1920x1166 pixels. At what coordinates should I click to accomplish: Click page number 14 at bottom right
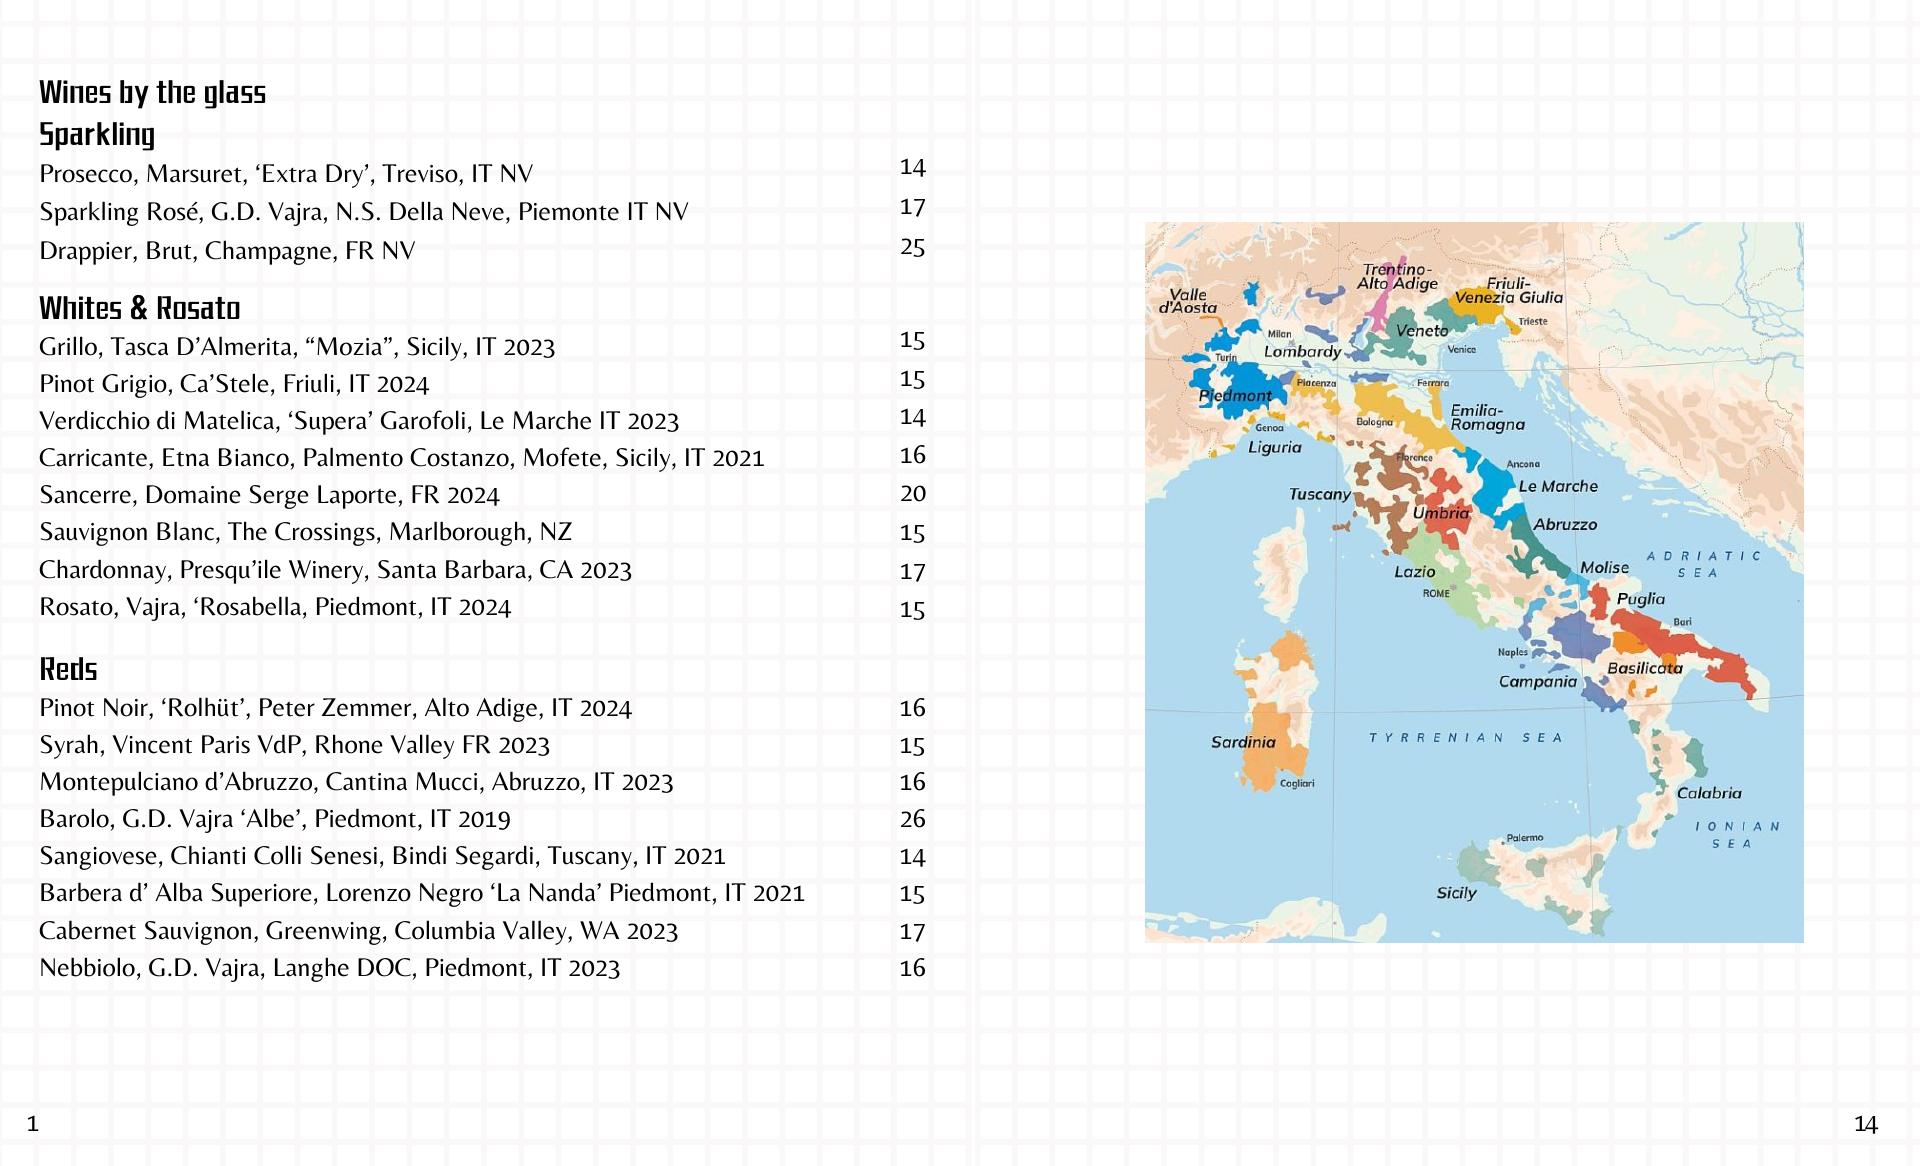(1866, 1124)
